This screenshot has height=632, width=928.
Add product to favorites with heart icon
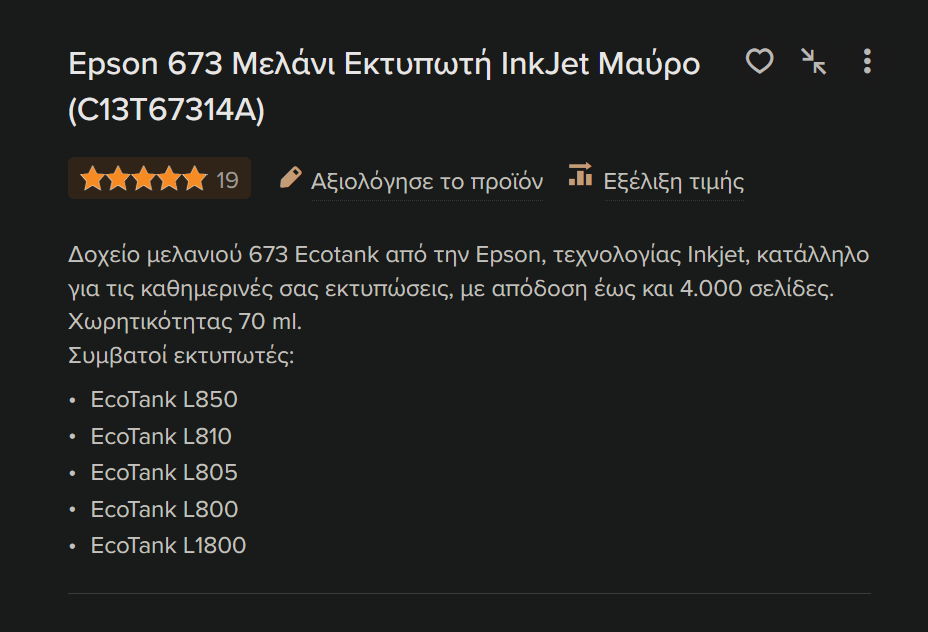(759, 61)
